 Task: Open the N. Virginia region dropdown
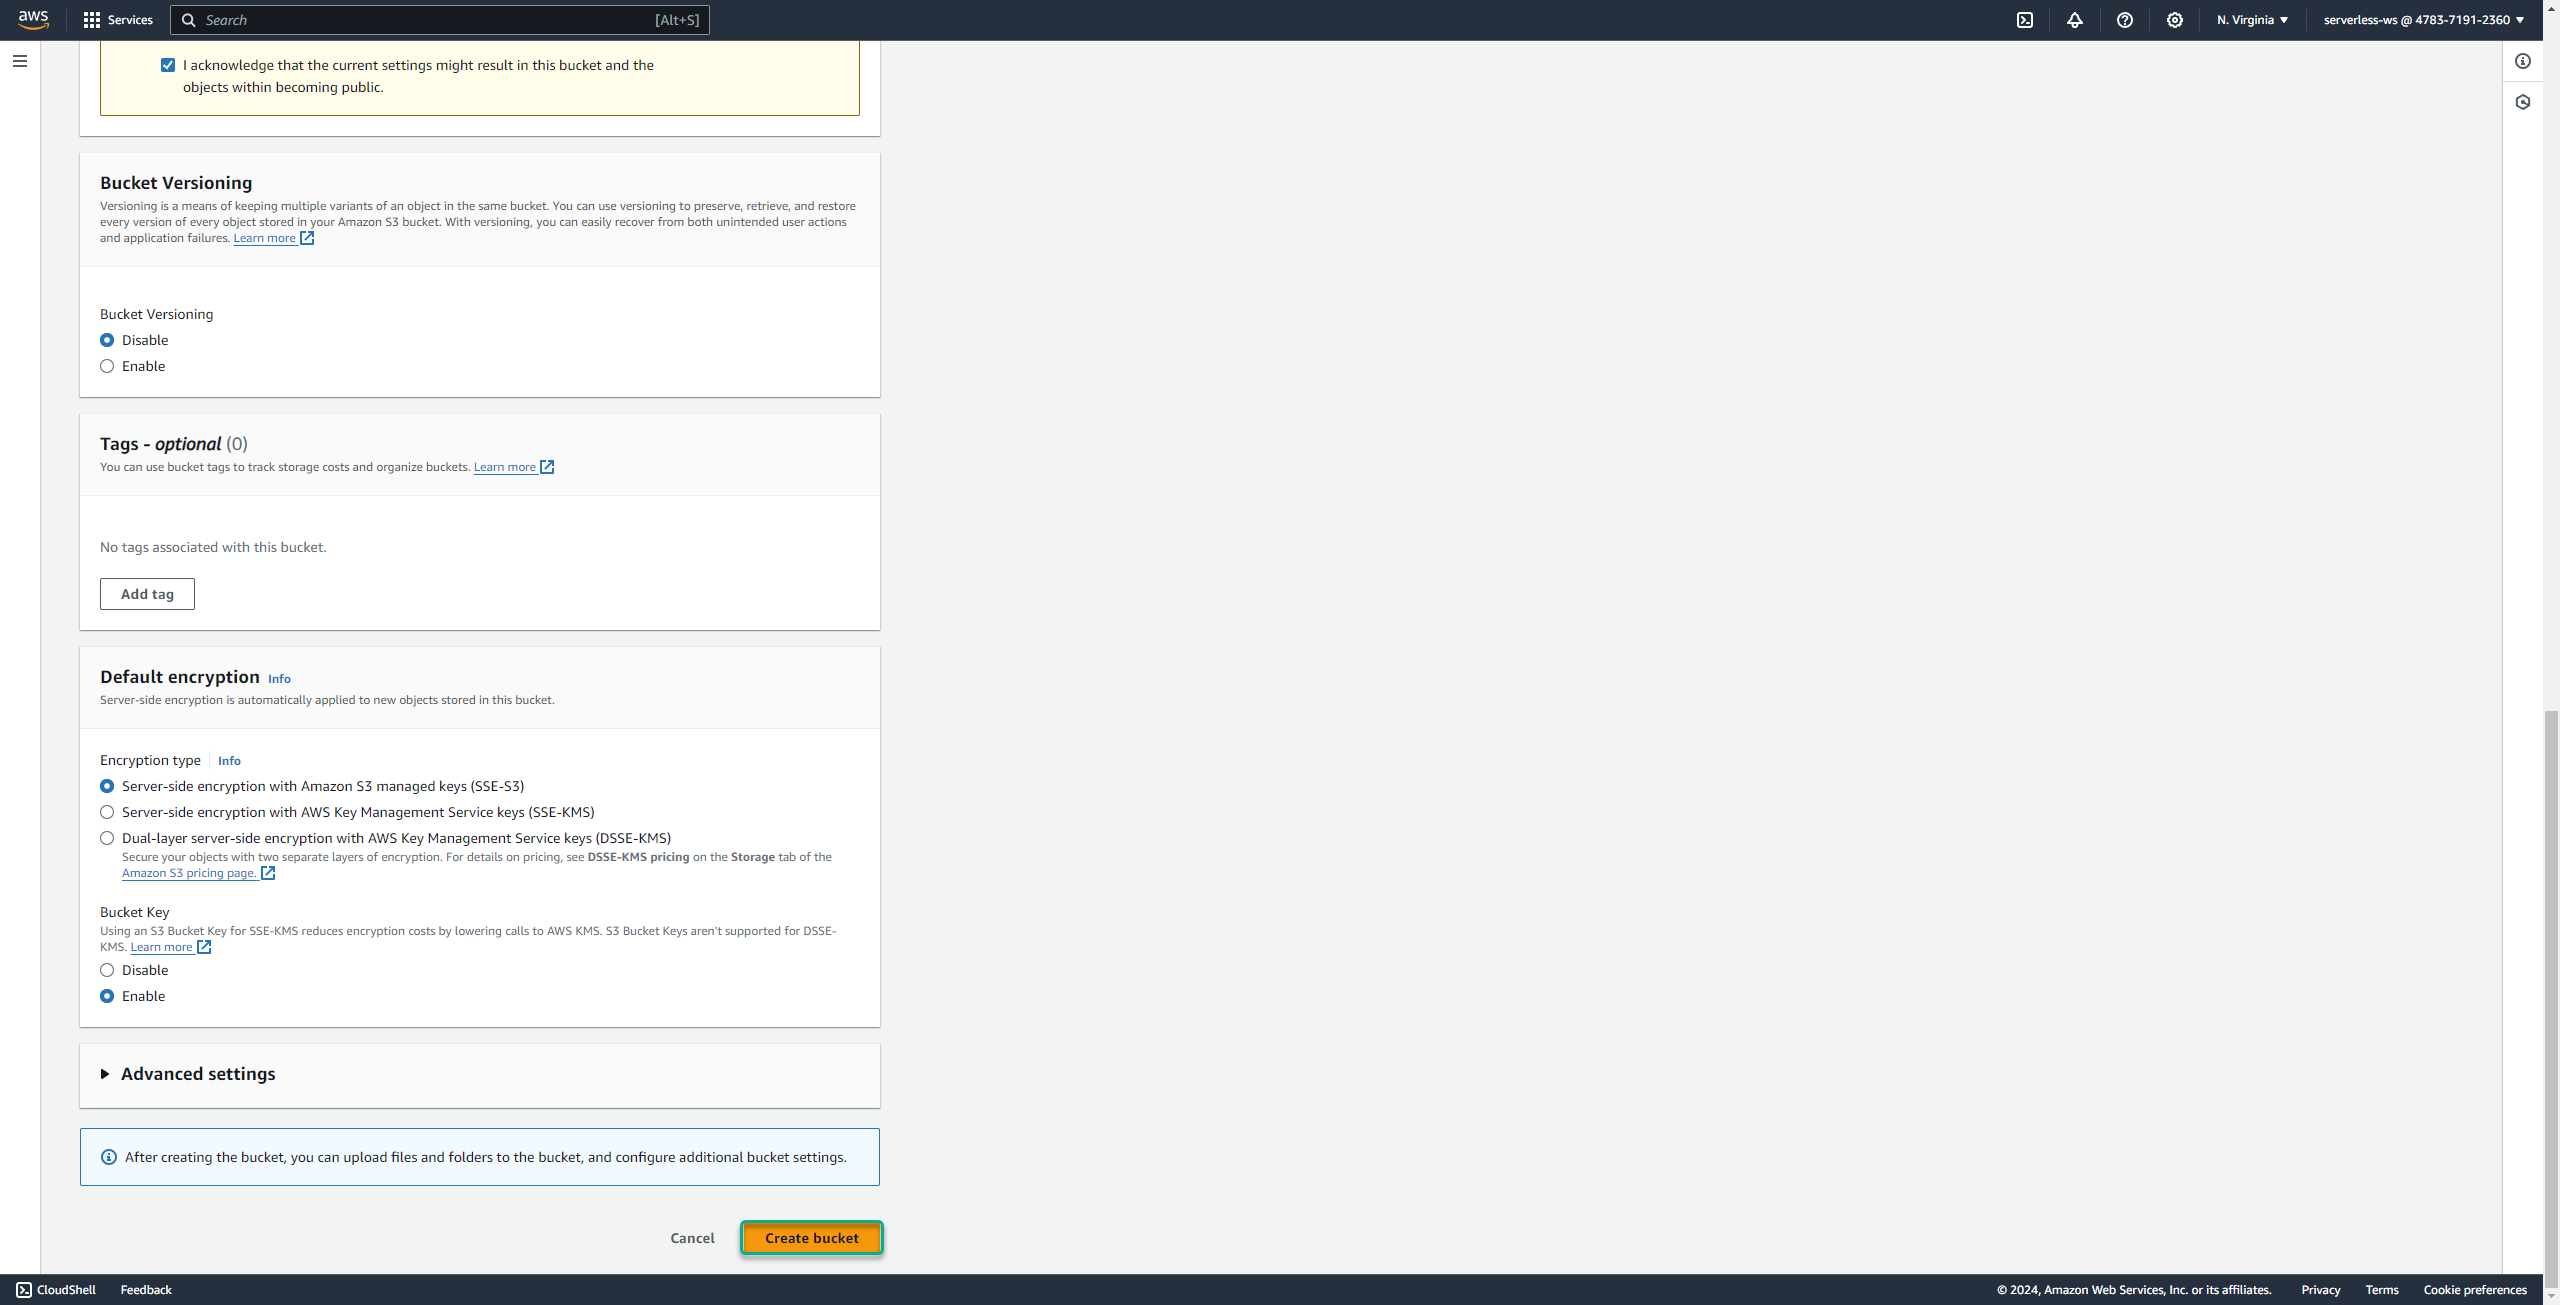click(x=2252, y=20)
